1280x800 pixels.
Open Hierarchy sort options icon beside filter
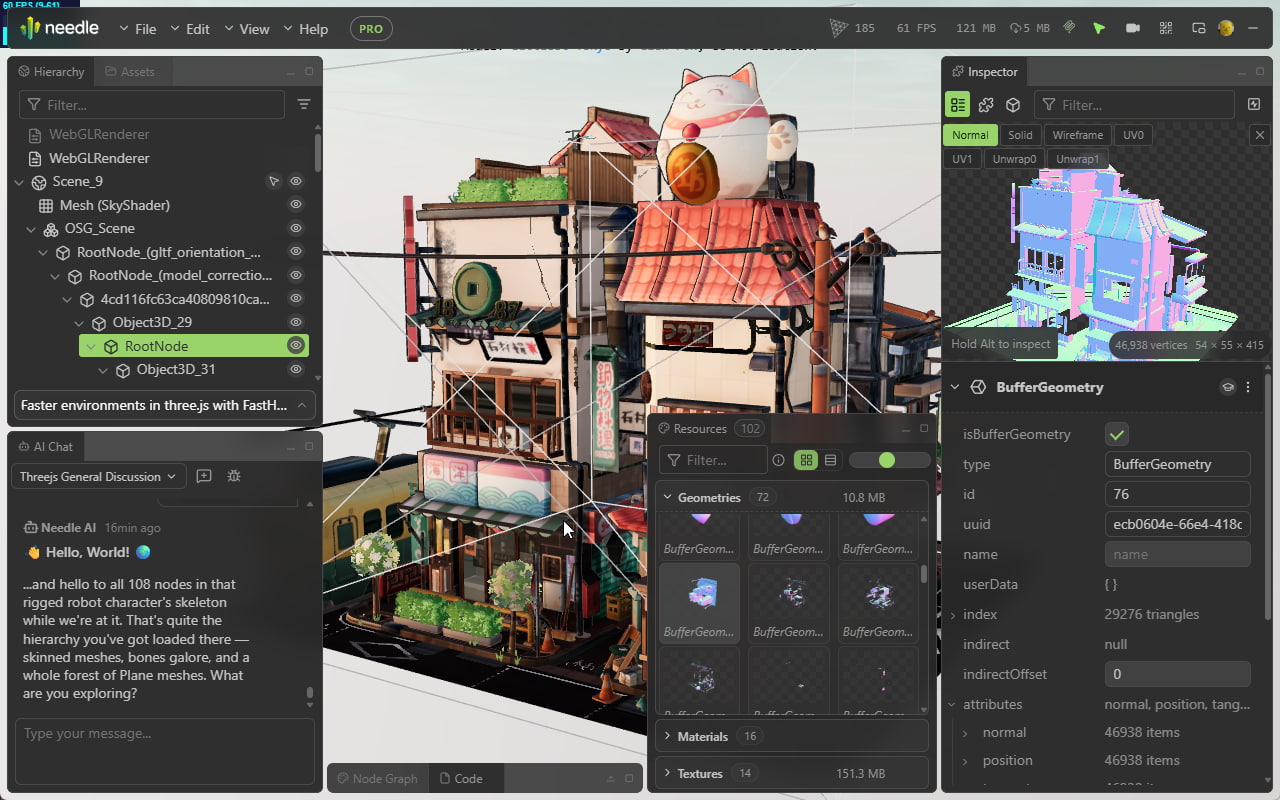[304, 104]
